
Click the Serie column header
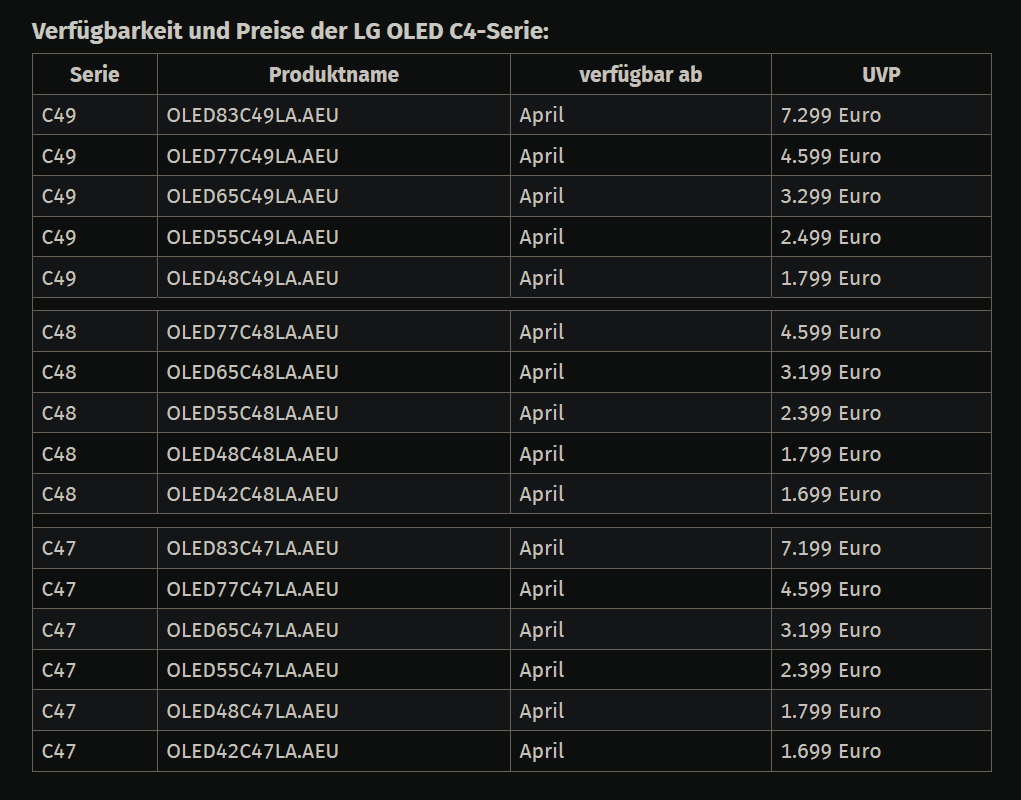click(x=94, y=75)
